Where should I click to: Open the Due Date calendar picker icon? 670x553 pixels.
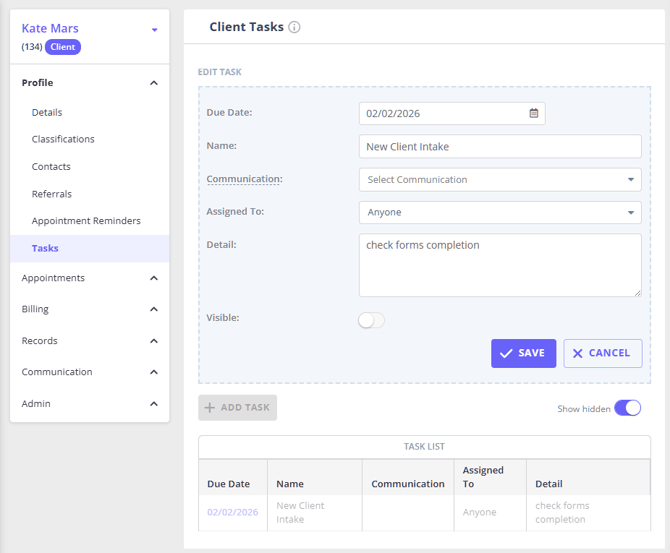pyautogui.click(x=534, y=114)
